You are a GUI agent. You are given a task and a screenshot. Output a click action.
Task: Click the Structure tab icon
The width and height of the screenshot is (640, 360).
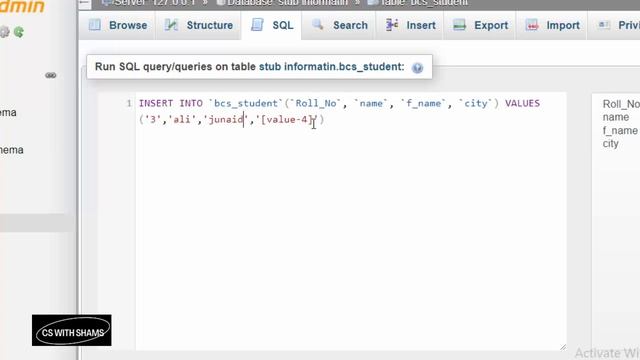pyautogui.click(x=171, y=25)
